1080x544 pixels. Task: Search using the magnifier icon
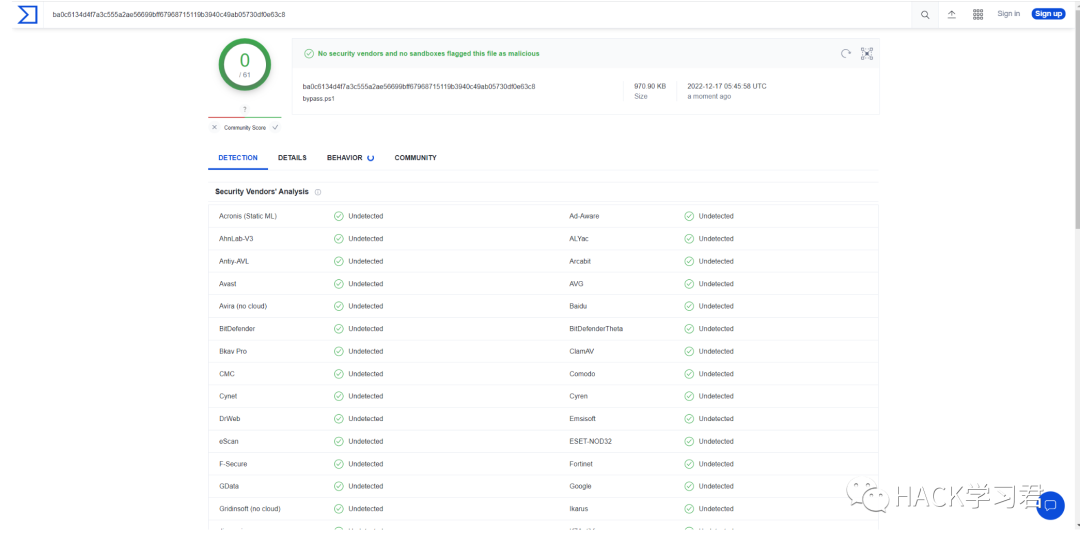[x=925, y=14]
